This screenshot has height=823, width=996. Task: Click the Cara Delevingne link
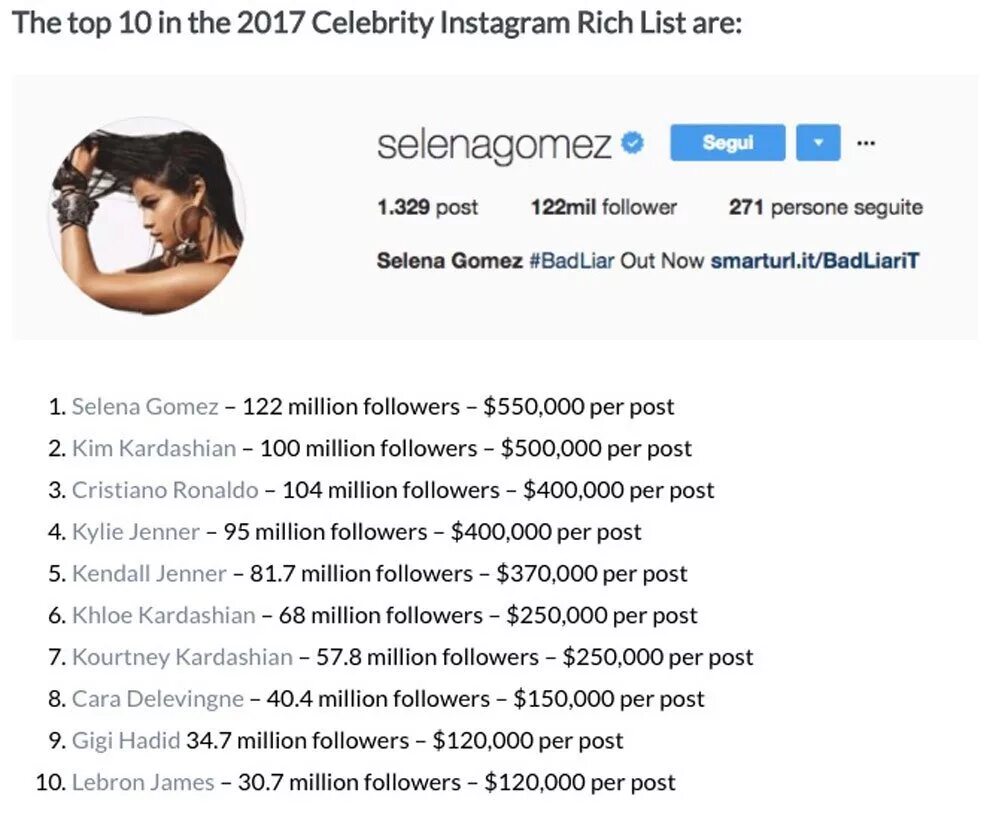(158, 699)
